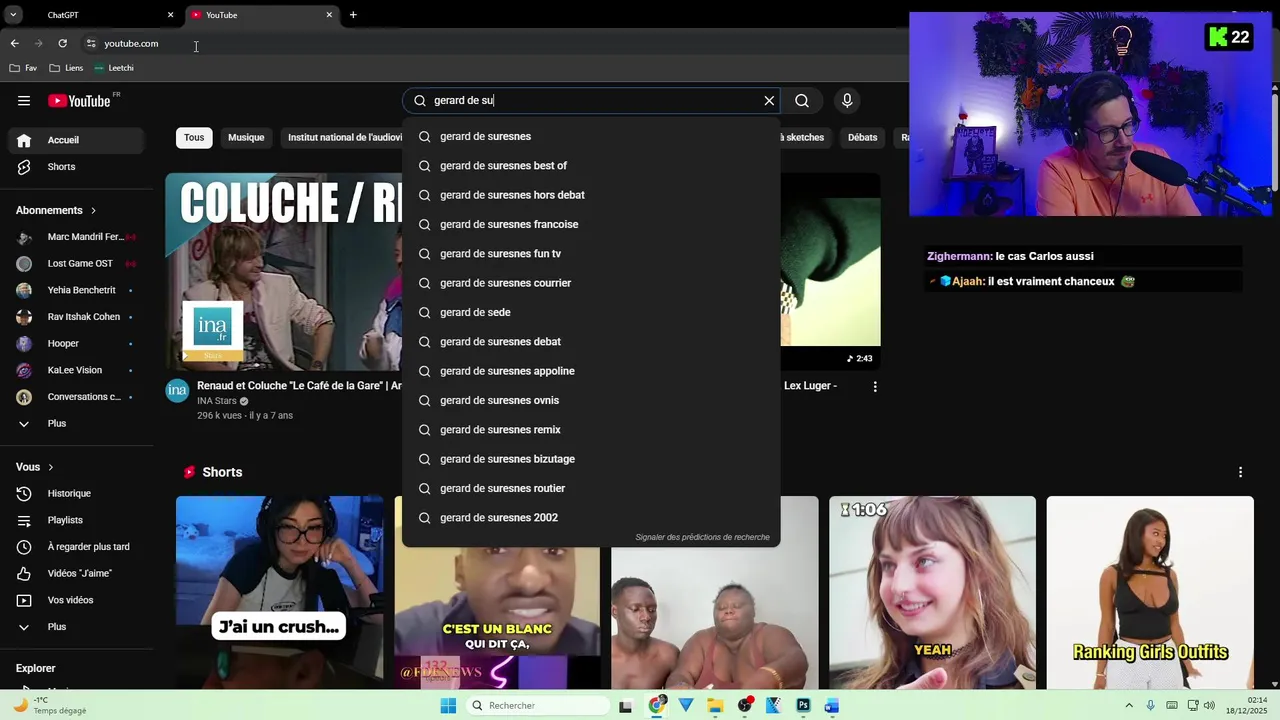The width and height of the screenshot is (1280, 720).
Task: Open options for the Lex Luger video
Action: coord(875,387)
